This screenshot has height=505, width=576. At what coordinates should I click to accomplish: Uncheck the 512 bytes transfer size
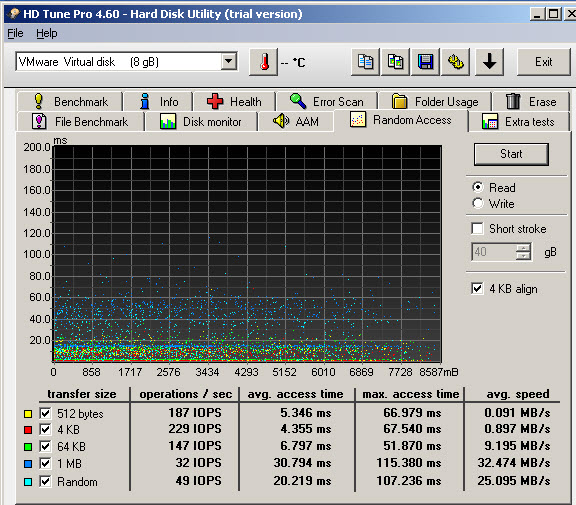tap(45, 413)
